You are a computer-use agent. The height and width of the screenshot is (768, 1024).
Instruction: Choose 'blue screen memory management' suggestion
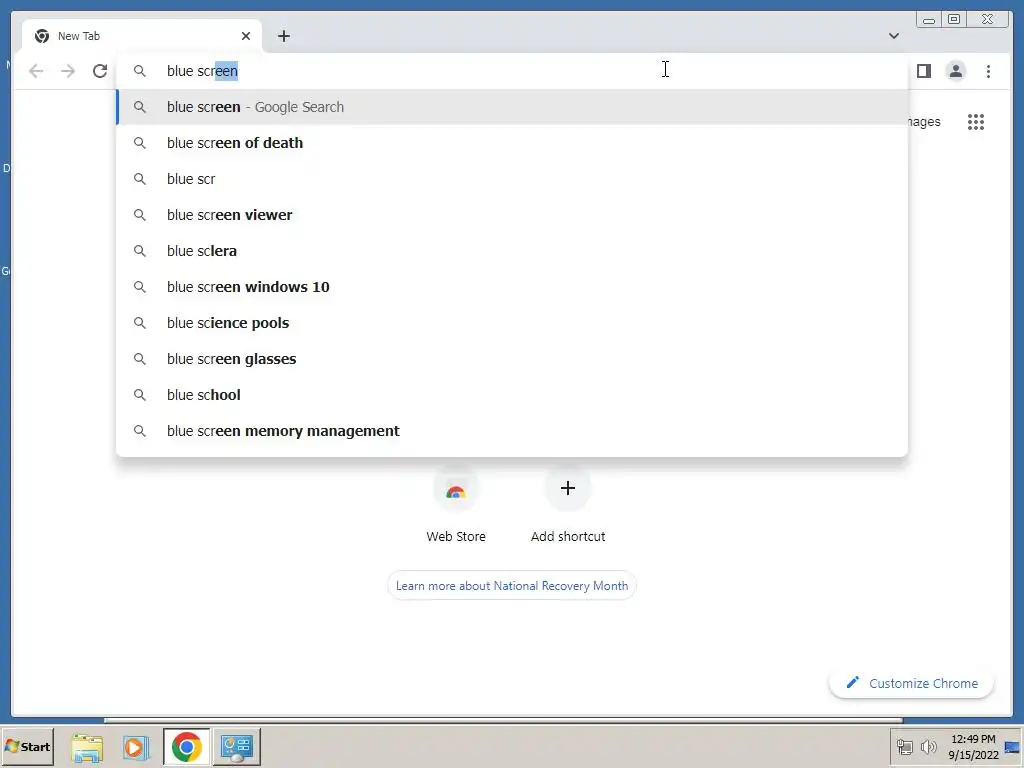512,431
